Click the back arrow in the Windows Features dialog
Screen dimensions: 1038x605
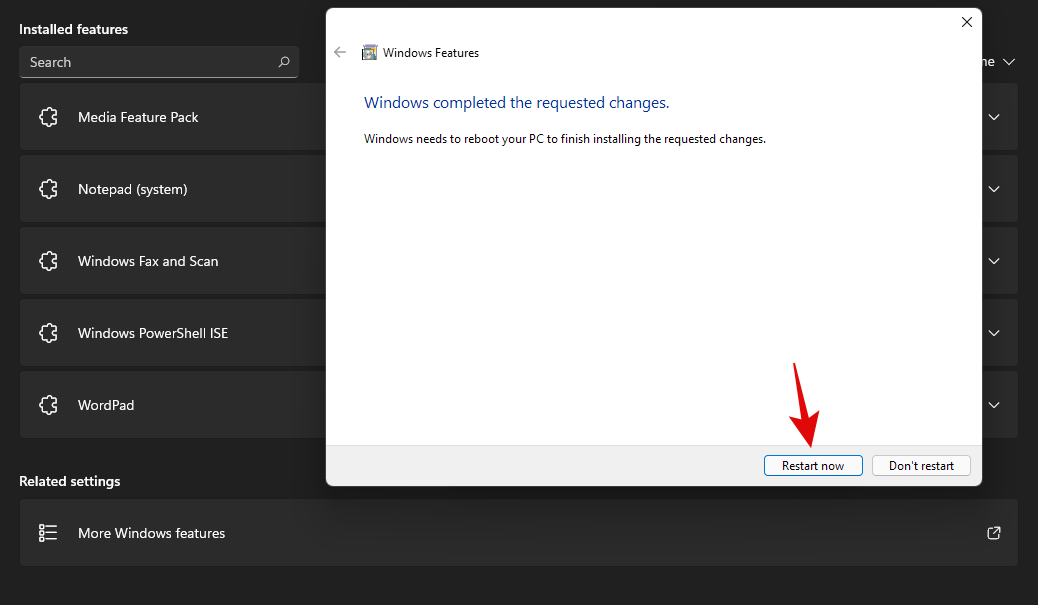coord(340,52)
